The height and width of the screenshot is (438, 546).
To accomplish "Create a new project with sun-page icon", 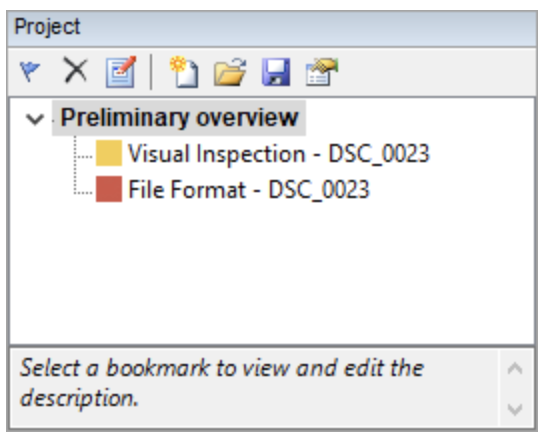I will tap(185, 71).
